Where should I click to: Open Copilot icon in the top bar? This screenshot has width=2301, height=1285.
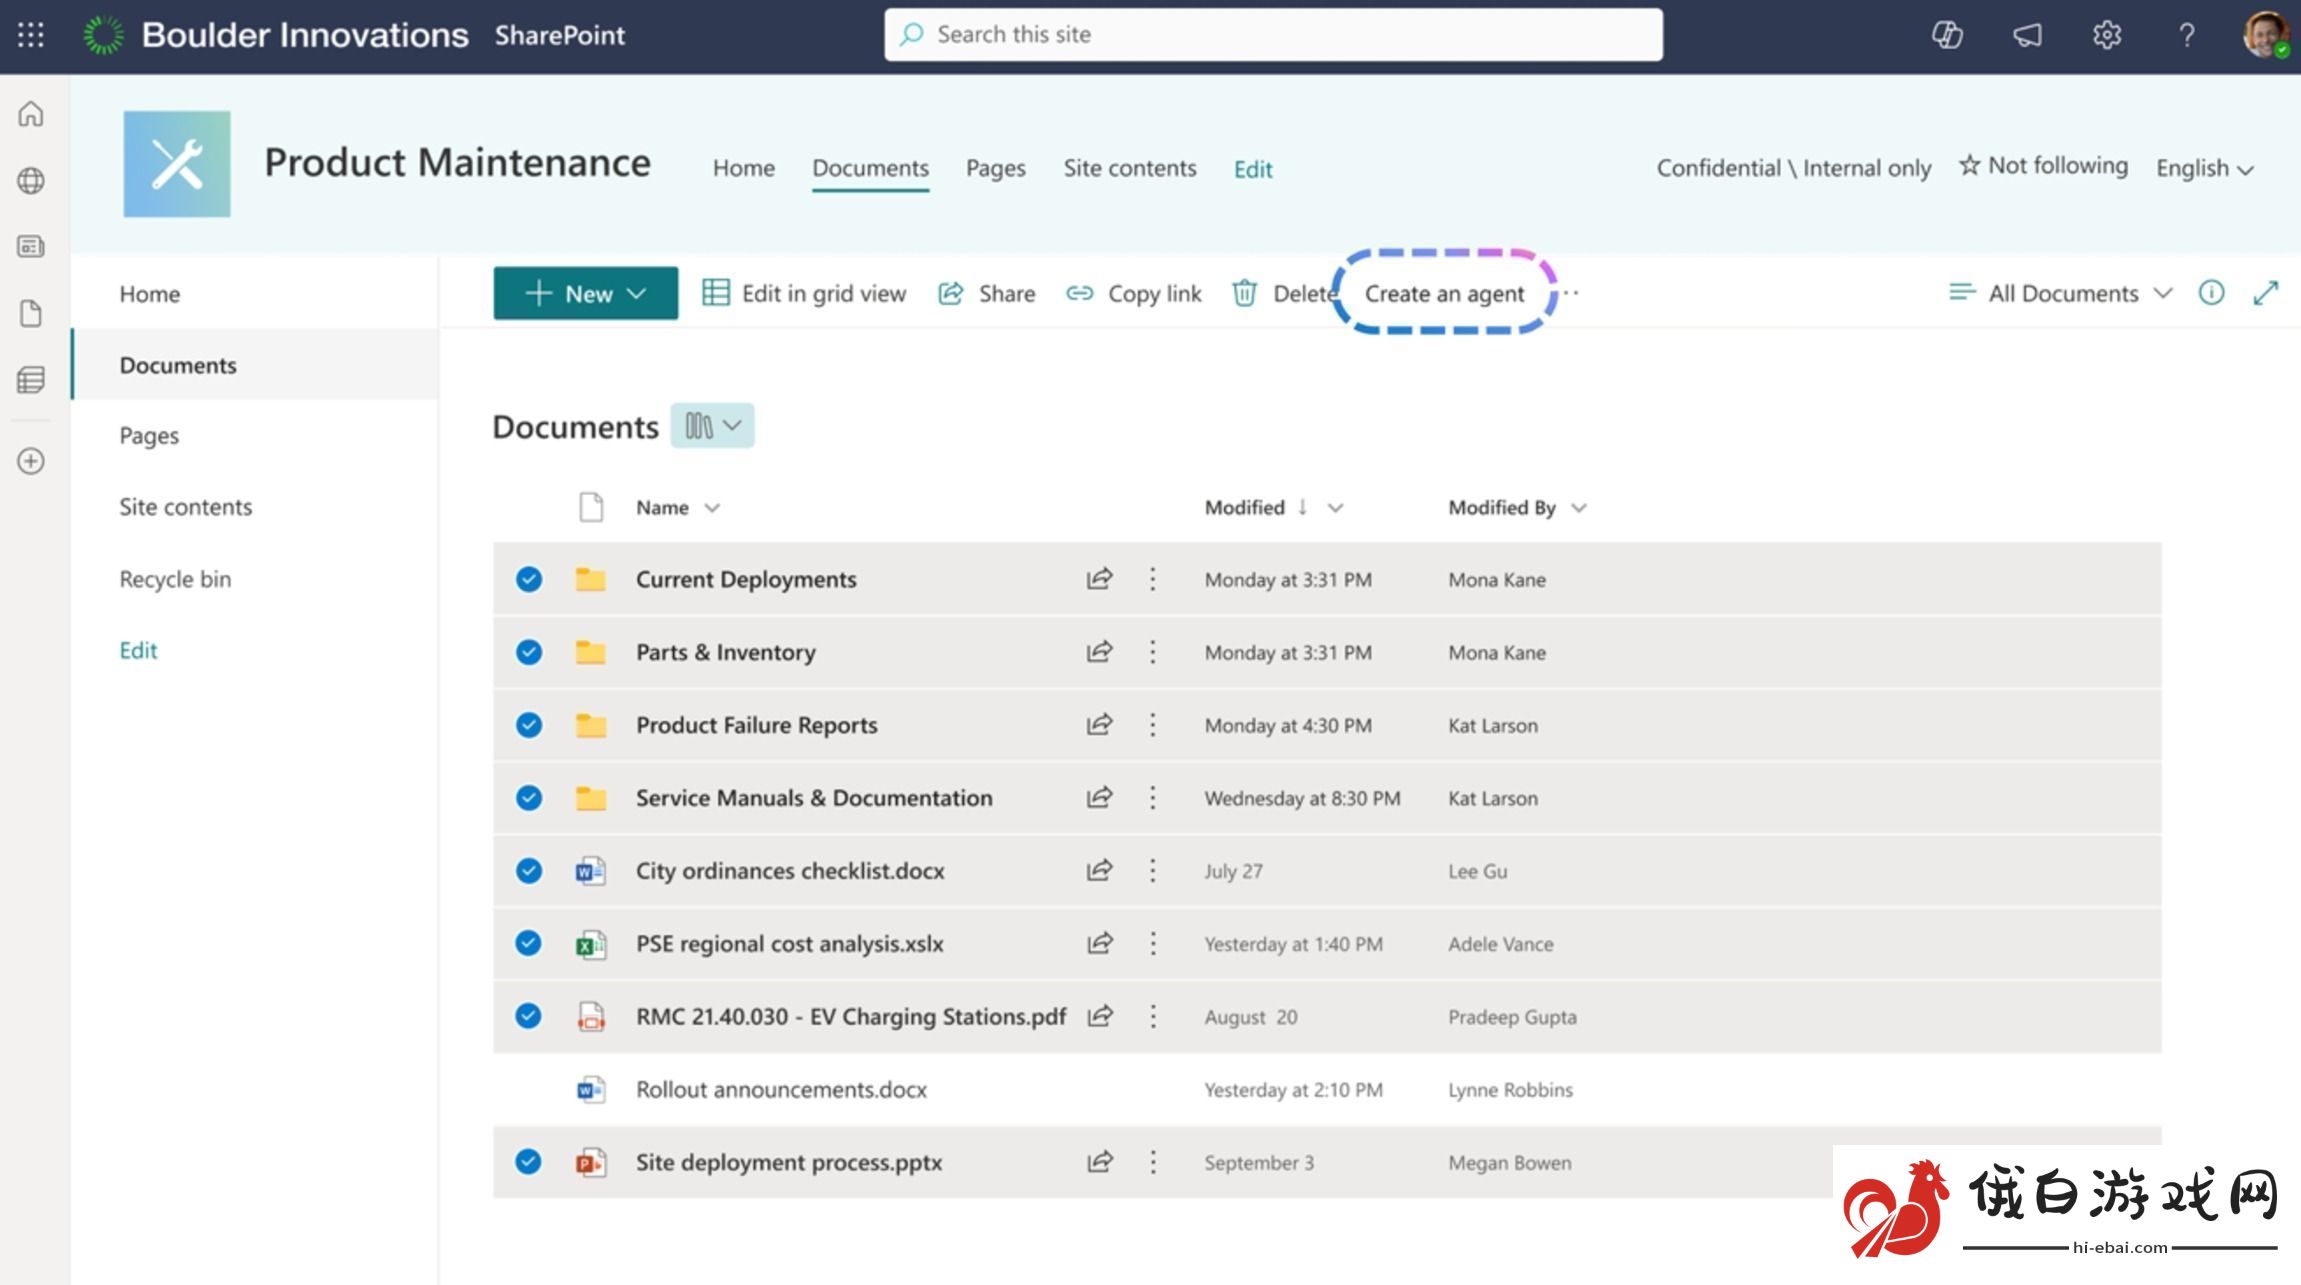coord(1946,35)
